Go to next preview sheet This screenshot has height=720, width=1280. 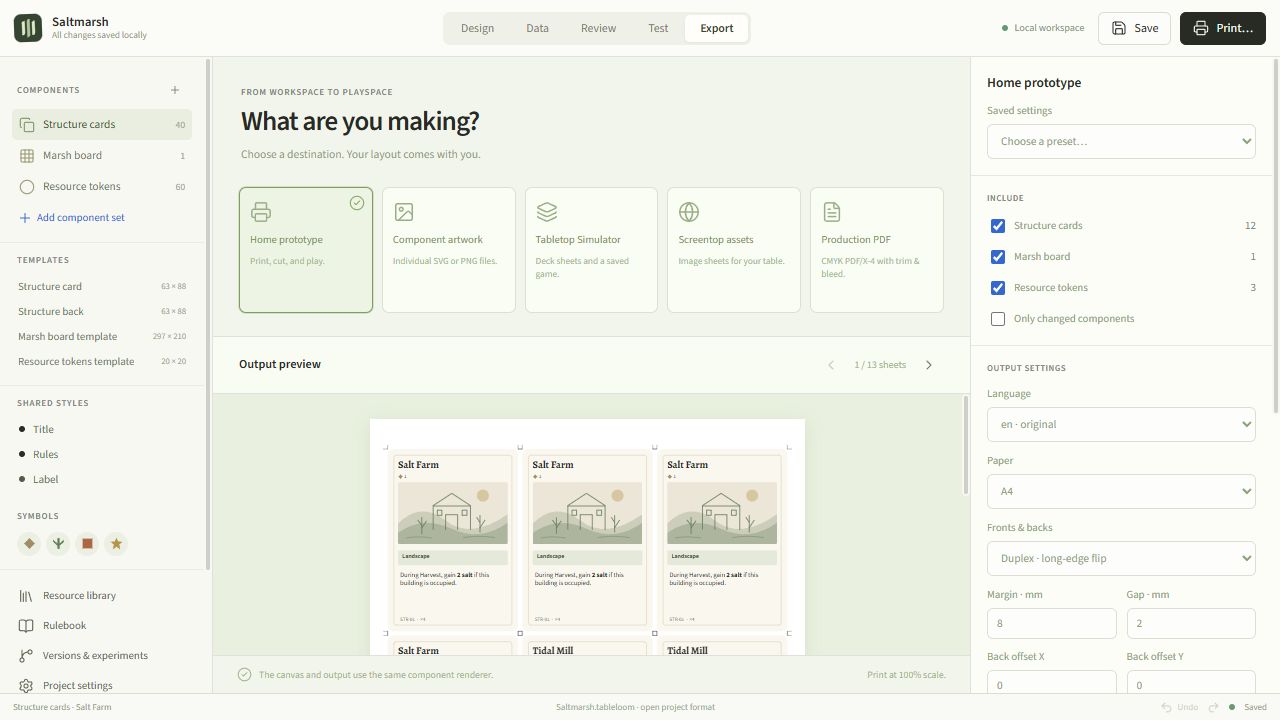click(929, 365)
